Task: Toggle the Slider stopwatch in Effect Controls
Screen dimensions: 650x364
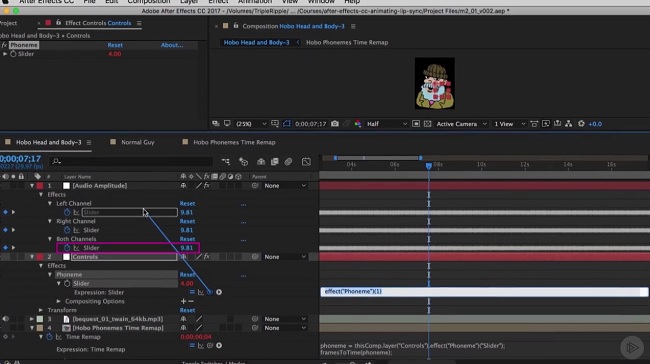Action: coord(13,54)
